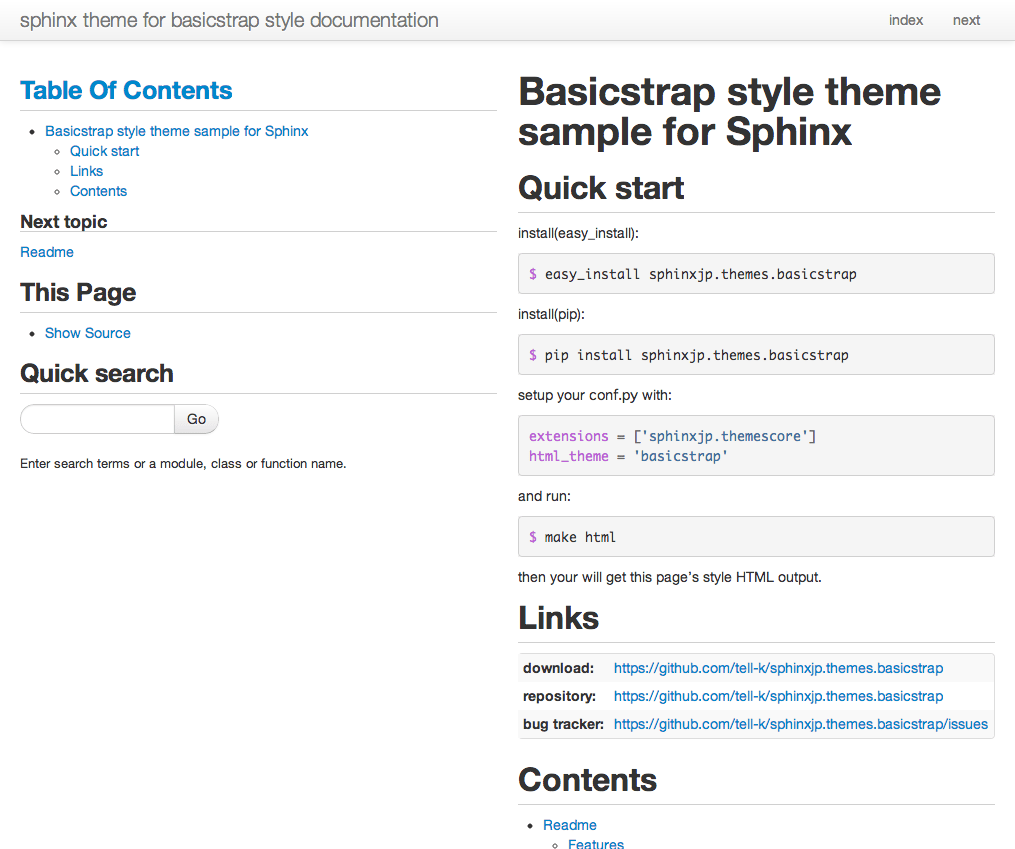Open the index navigation link
The height and width of the screenshot is (849, 1015).
(x=905, y=20)
